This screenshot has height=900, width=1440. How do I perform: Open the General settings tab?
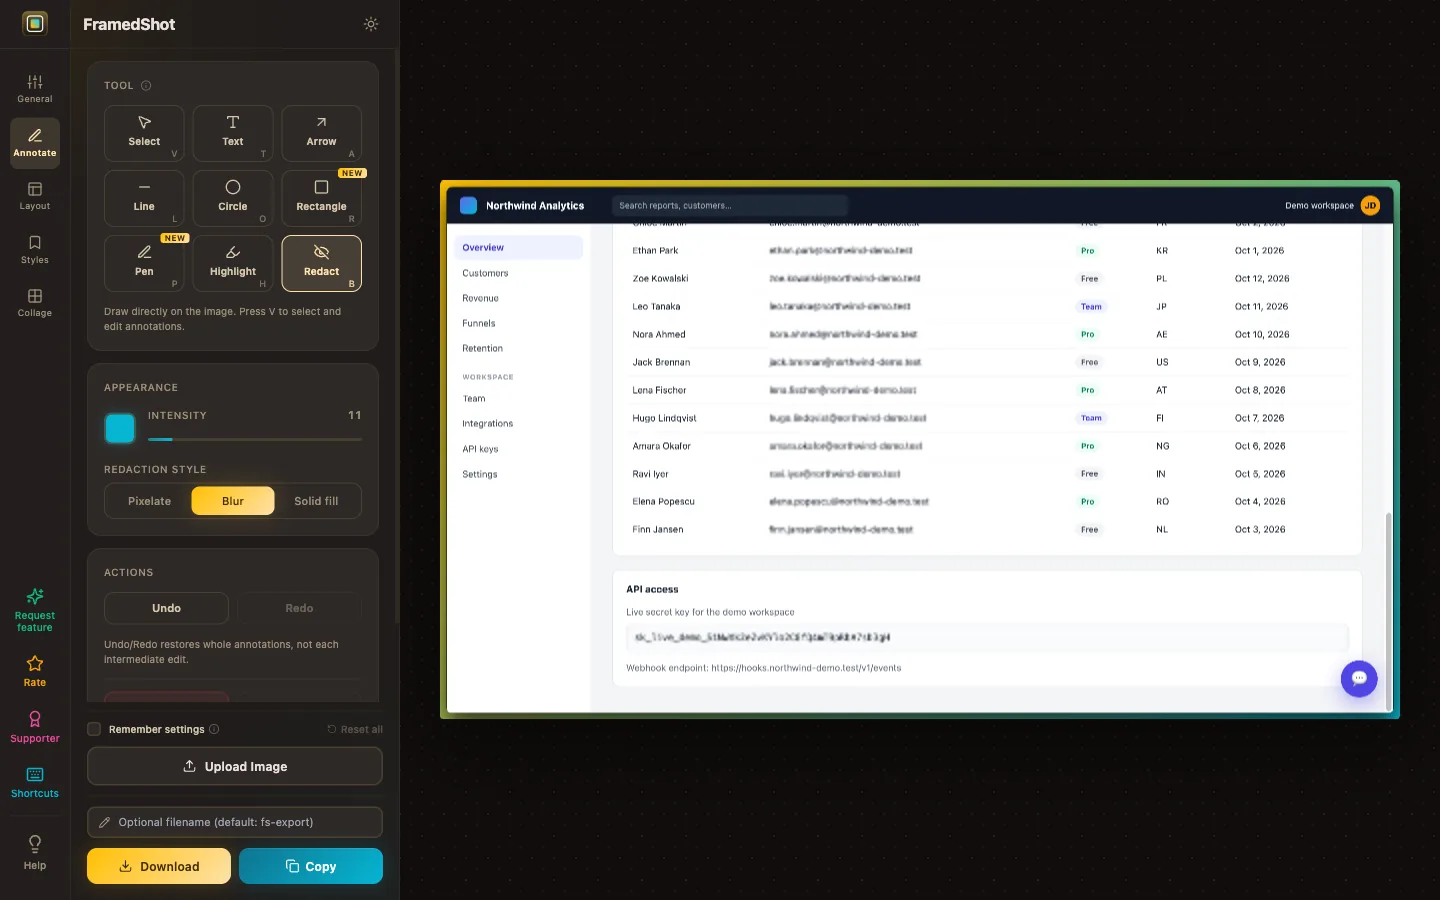pos(35,88)
